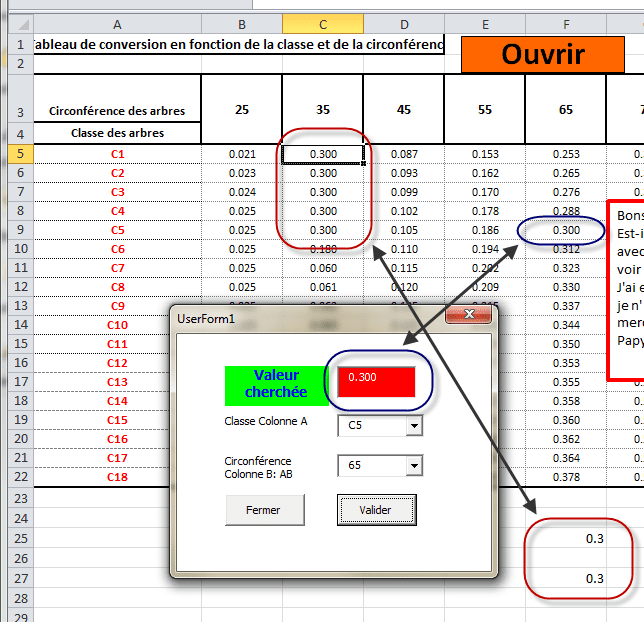Click cell F9 value 0.300 circled blue

pos(566,230)
